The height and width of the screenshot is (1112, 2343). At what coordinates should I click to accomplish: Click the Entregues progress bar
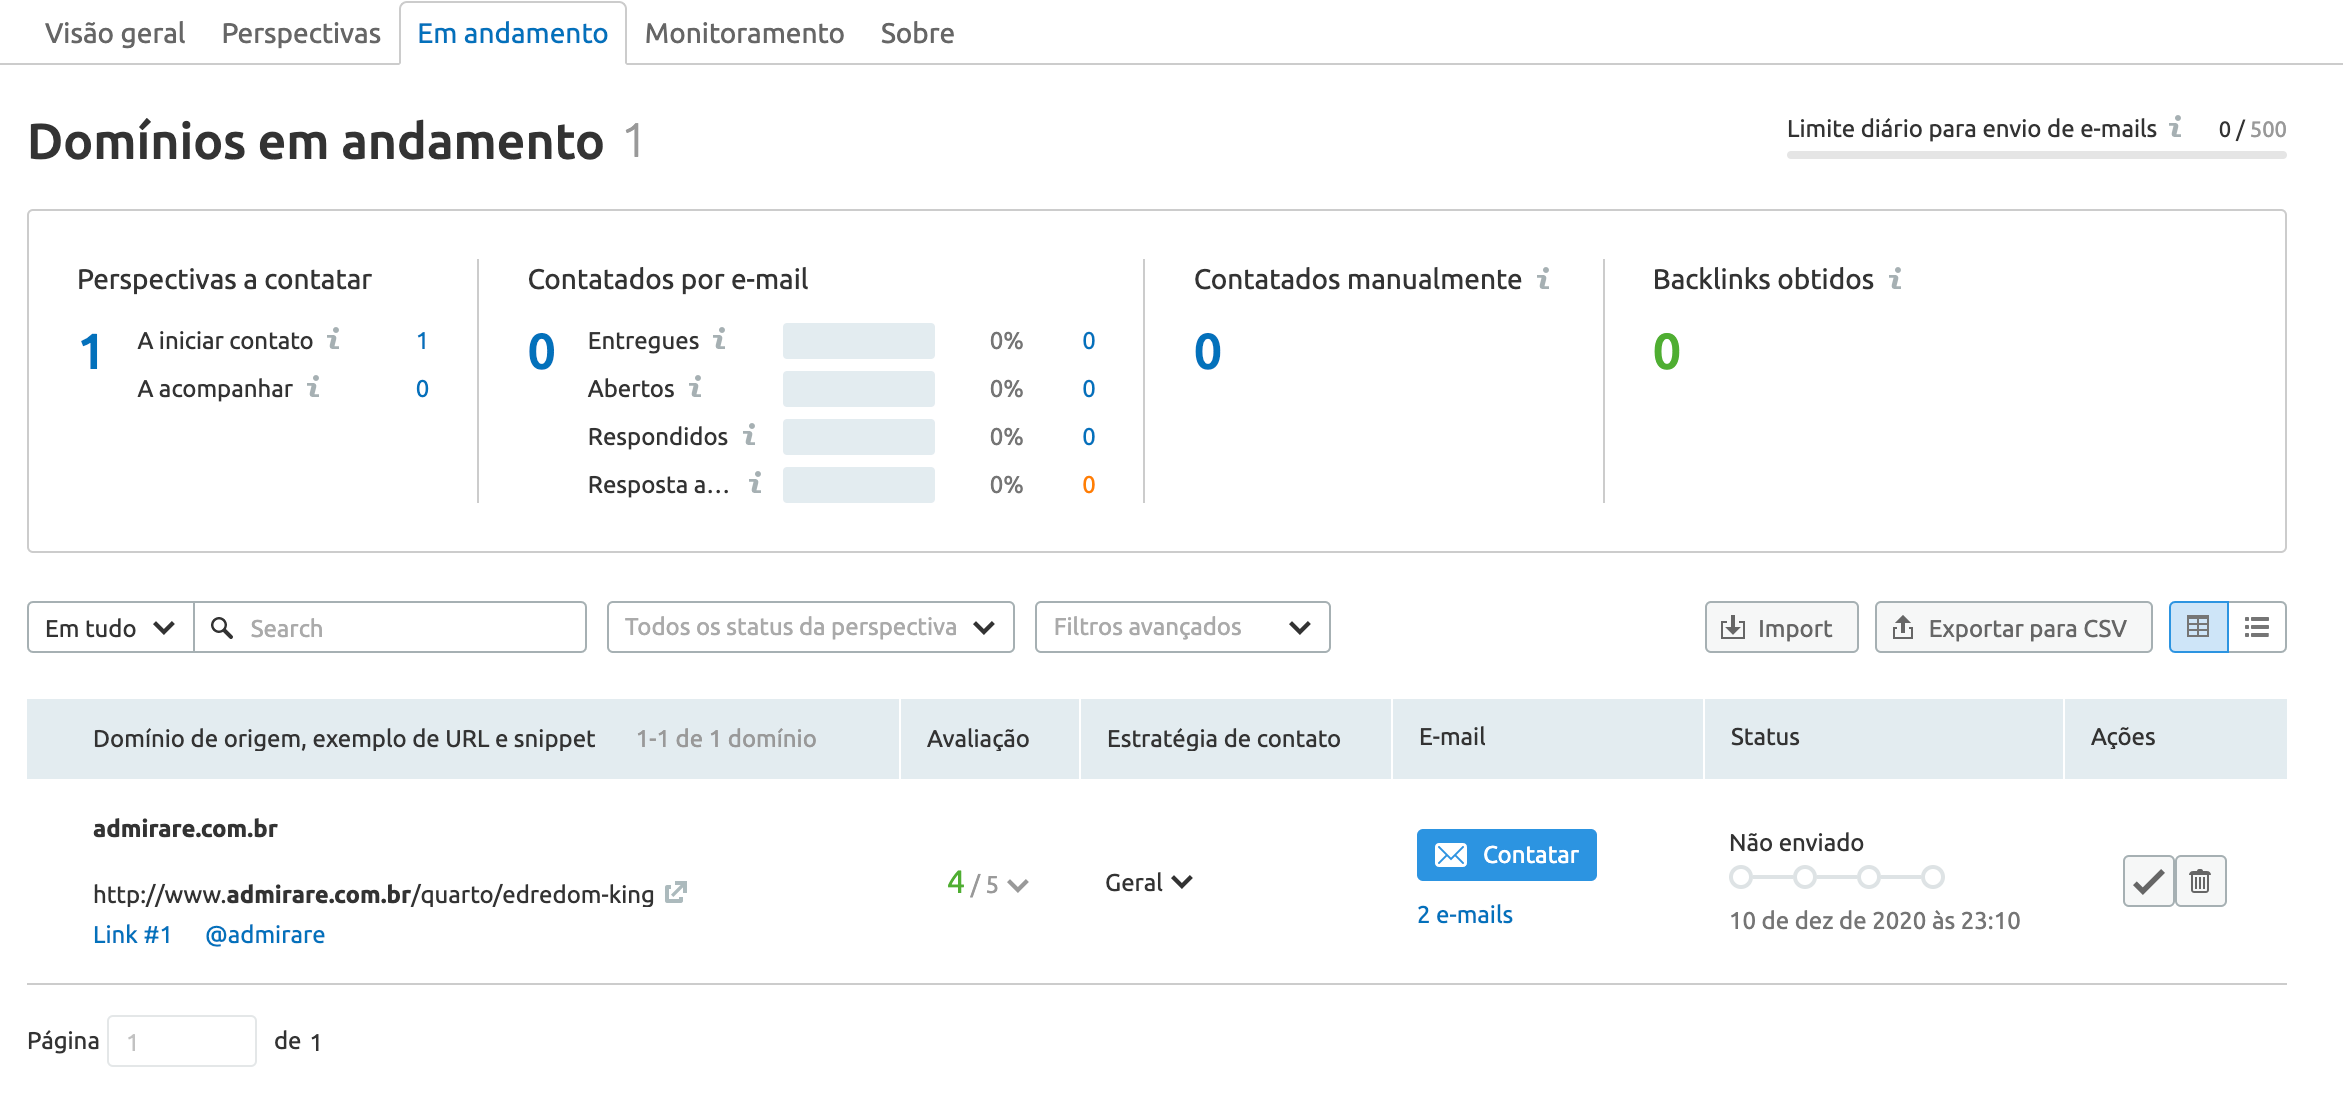point(858,341)
